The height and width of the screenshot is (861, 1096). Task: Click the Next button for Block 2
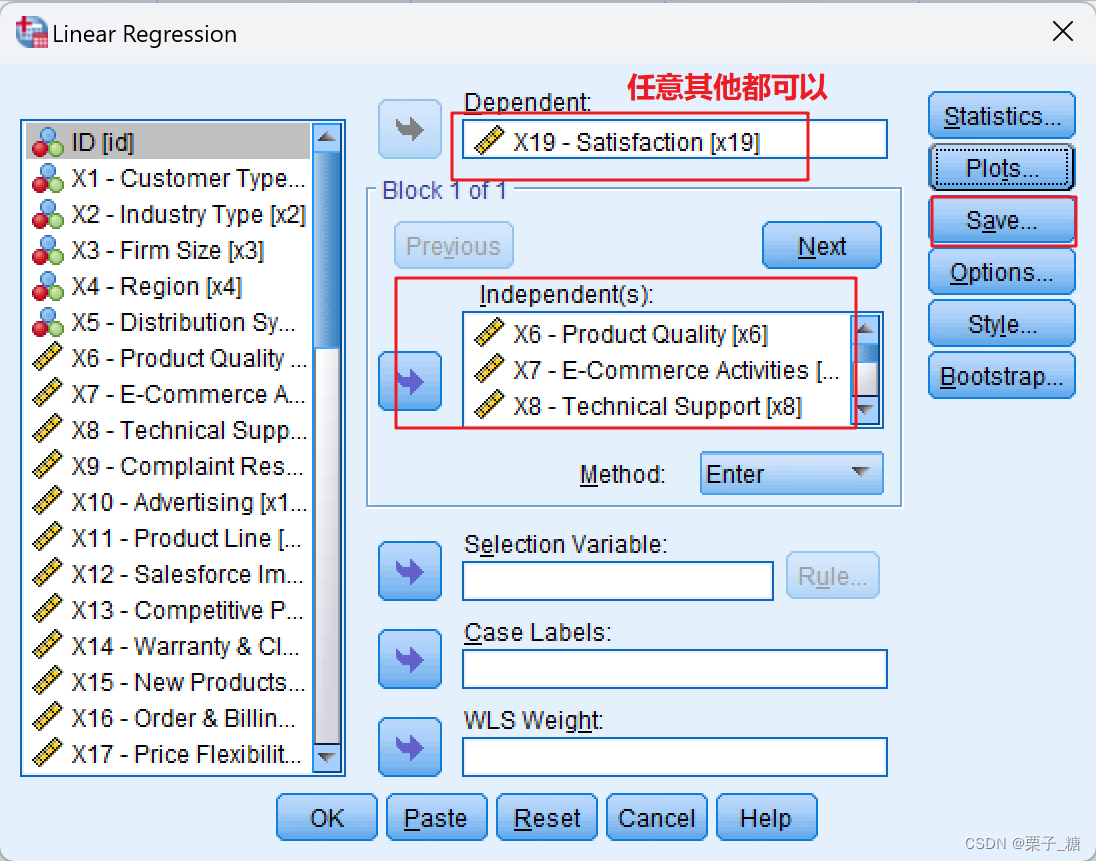pos(821,245)
